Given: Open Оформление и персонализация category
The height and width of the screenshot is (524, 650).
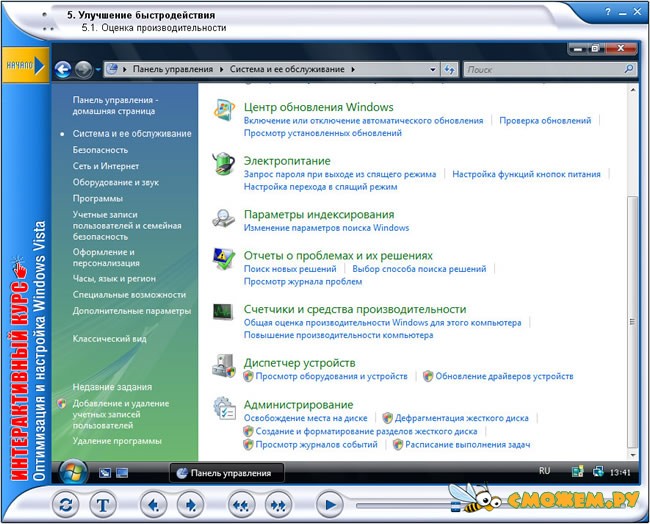Looking at the screenshot, I should click(106, 257).
